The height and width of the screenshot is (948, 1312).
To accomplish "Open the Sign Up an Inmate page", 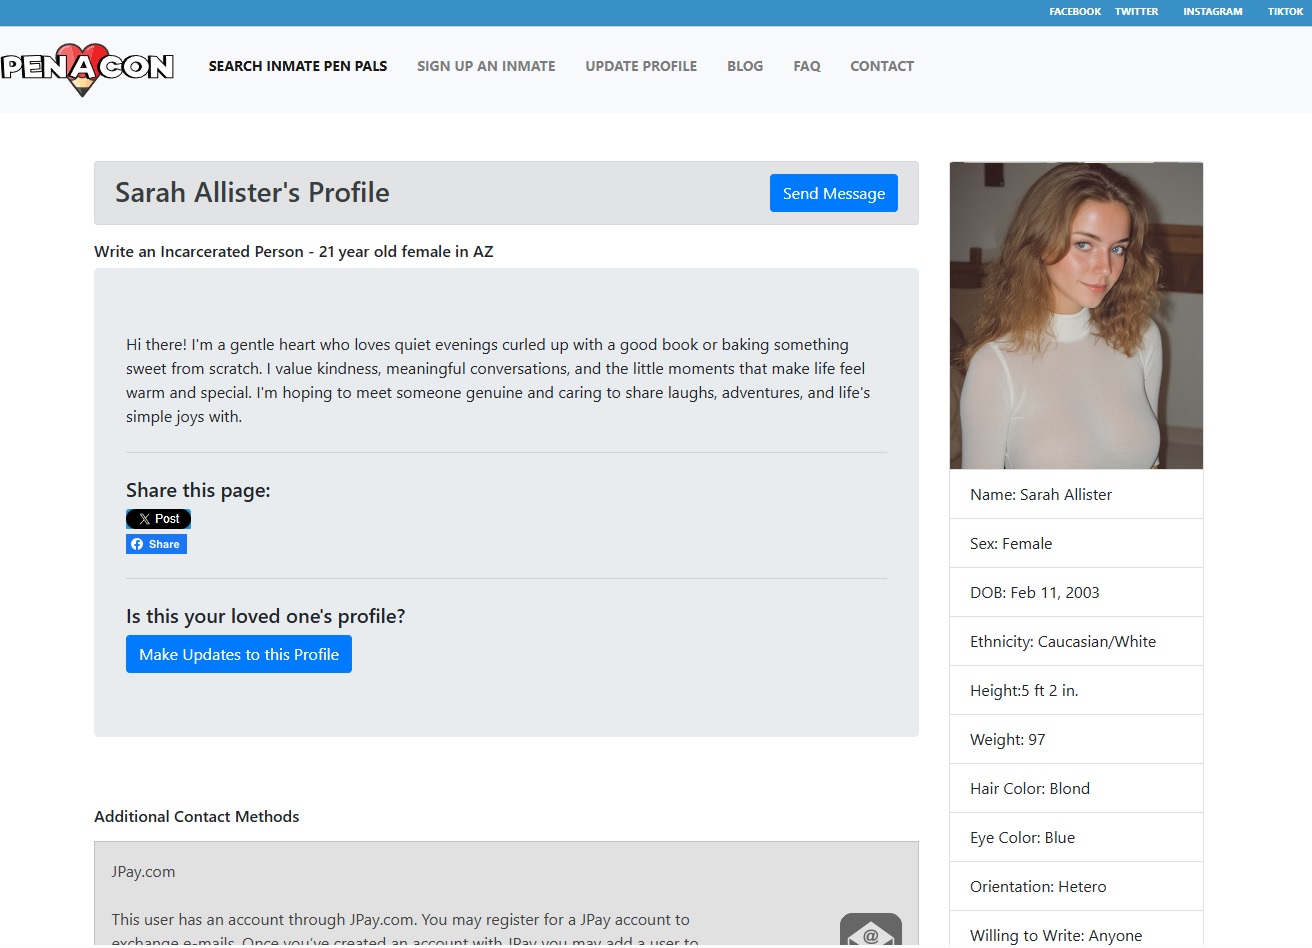I will point(486,66).
